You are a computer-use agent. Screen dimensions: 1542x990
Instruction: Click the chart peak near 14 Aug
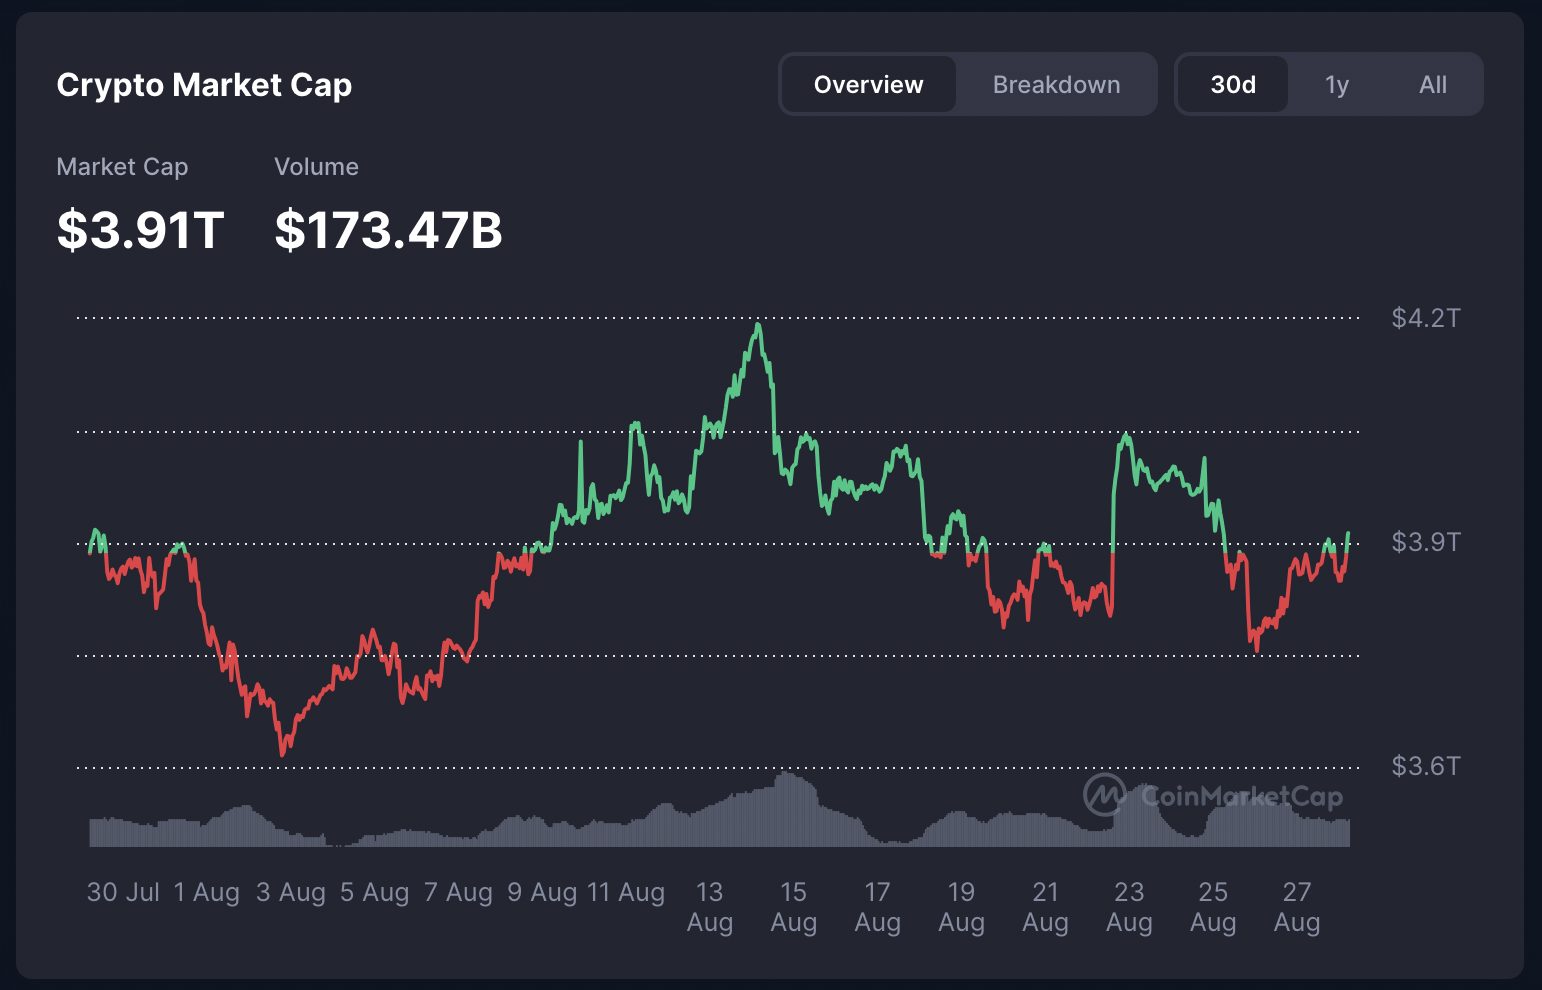(x=759, y=325)
